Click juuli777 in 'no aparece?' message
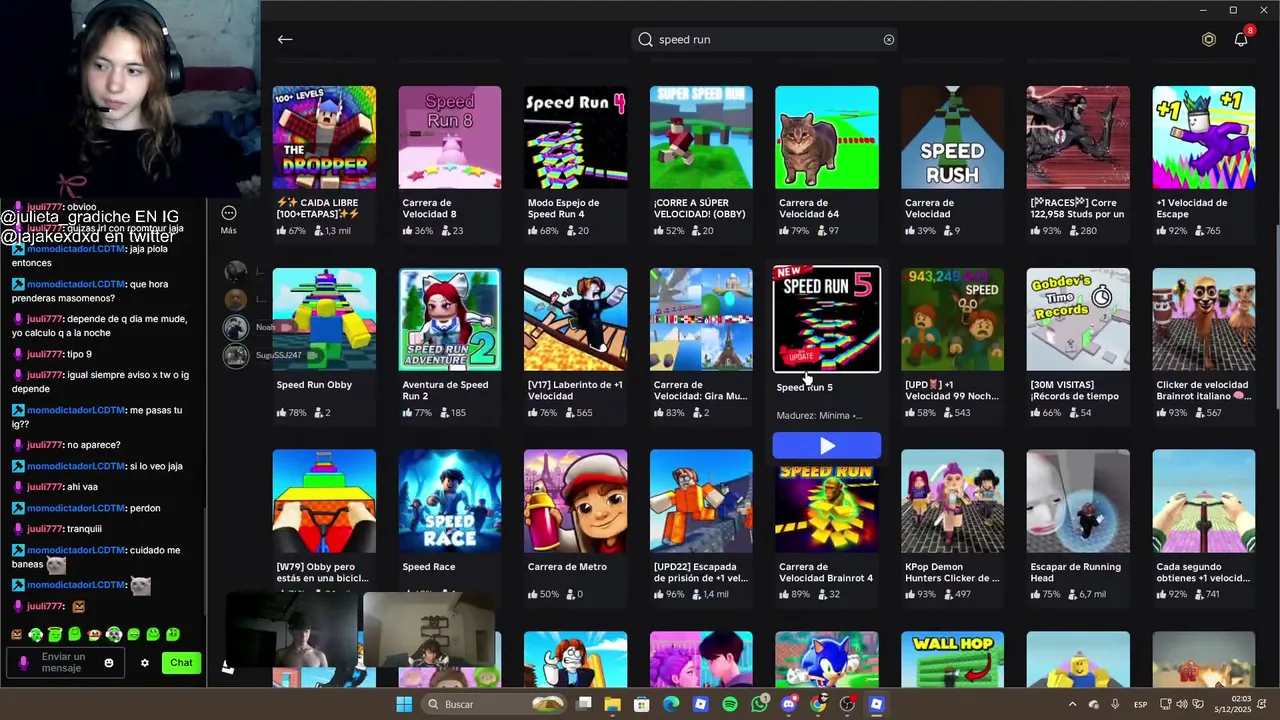The width and height of the screenshot is (1280, 720). pos(46,445)
